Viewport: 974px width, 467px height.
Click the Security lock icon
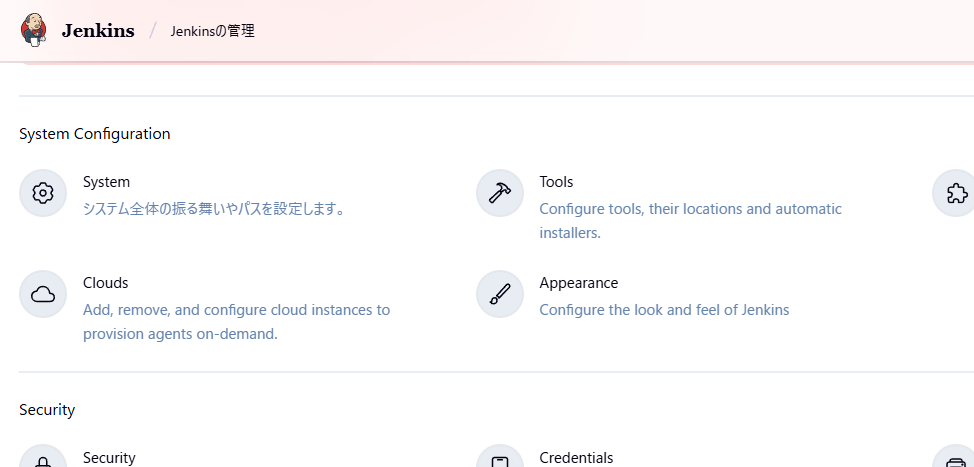43,460
